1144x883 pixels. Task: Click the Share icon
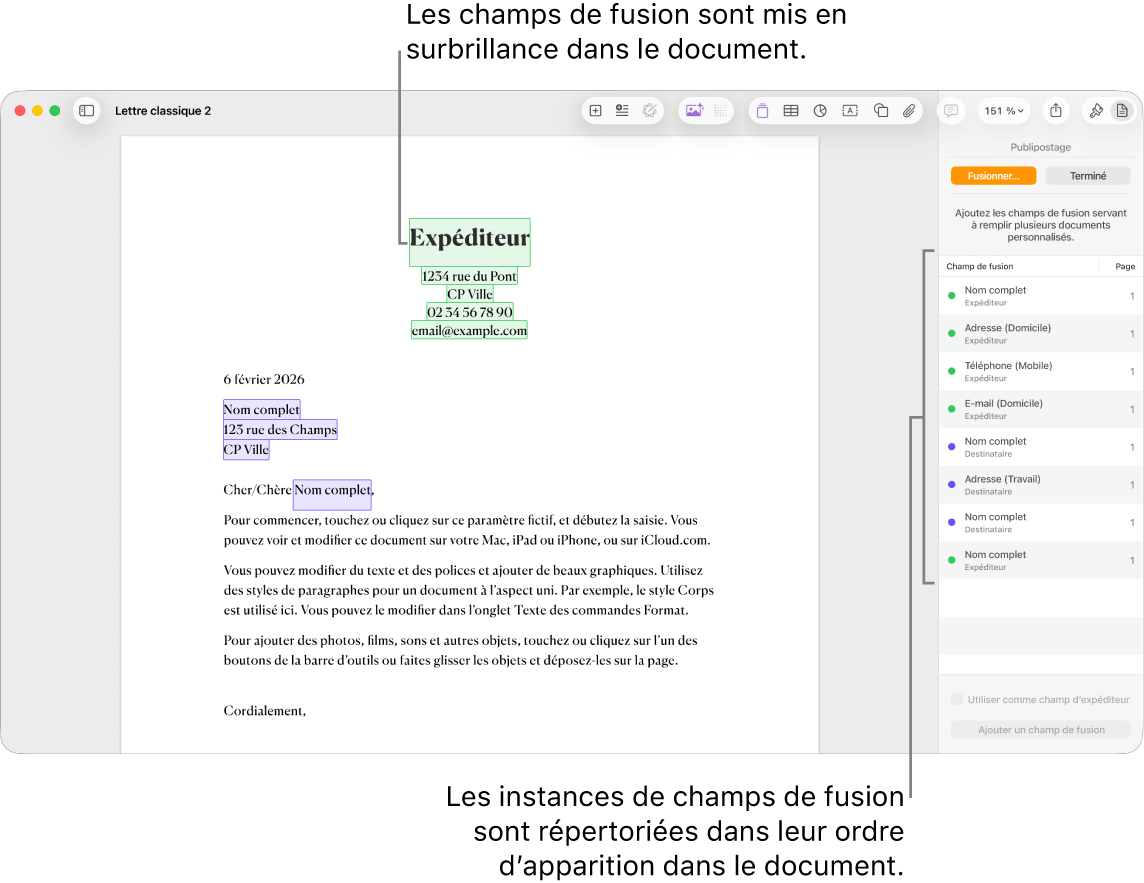pyautogui.click(x=1056, y=111)
